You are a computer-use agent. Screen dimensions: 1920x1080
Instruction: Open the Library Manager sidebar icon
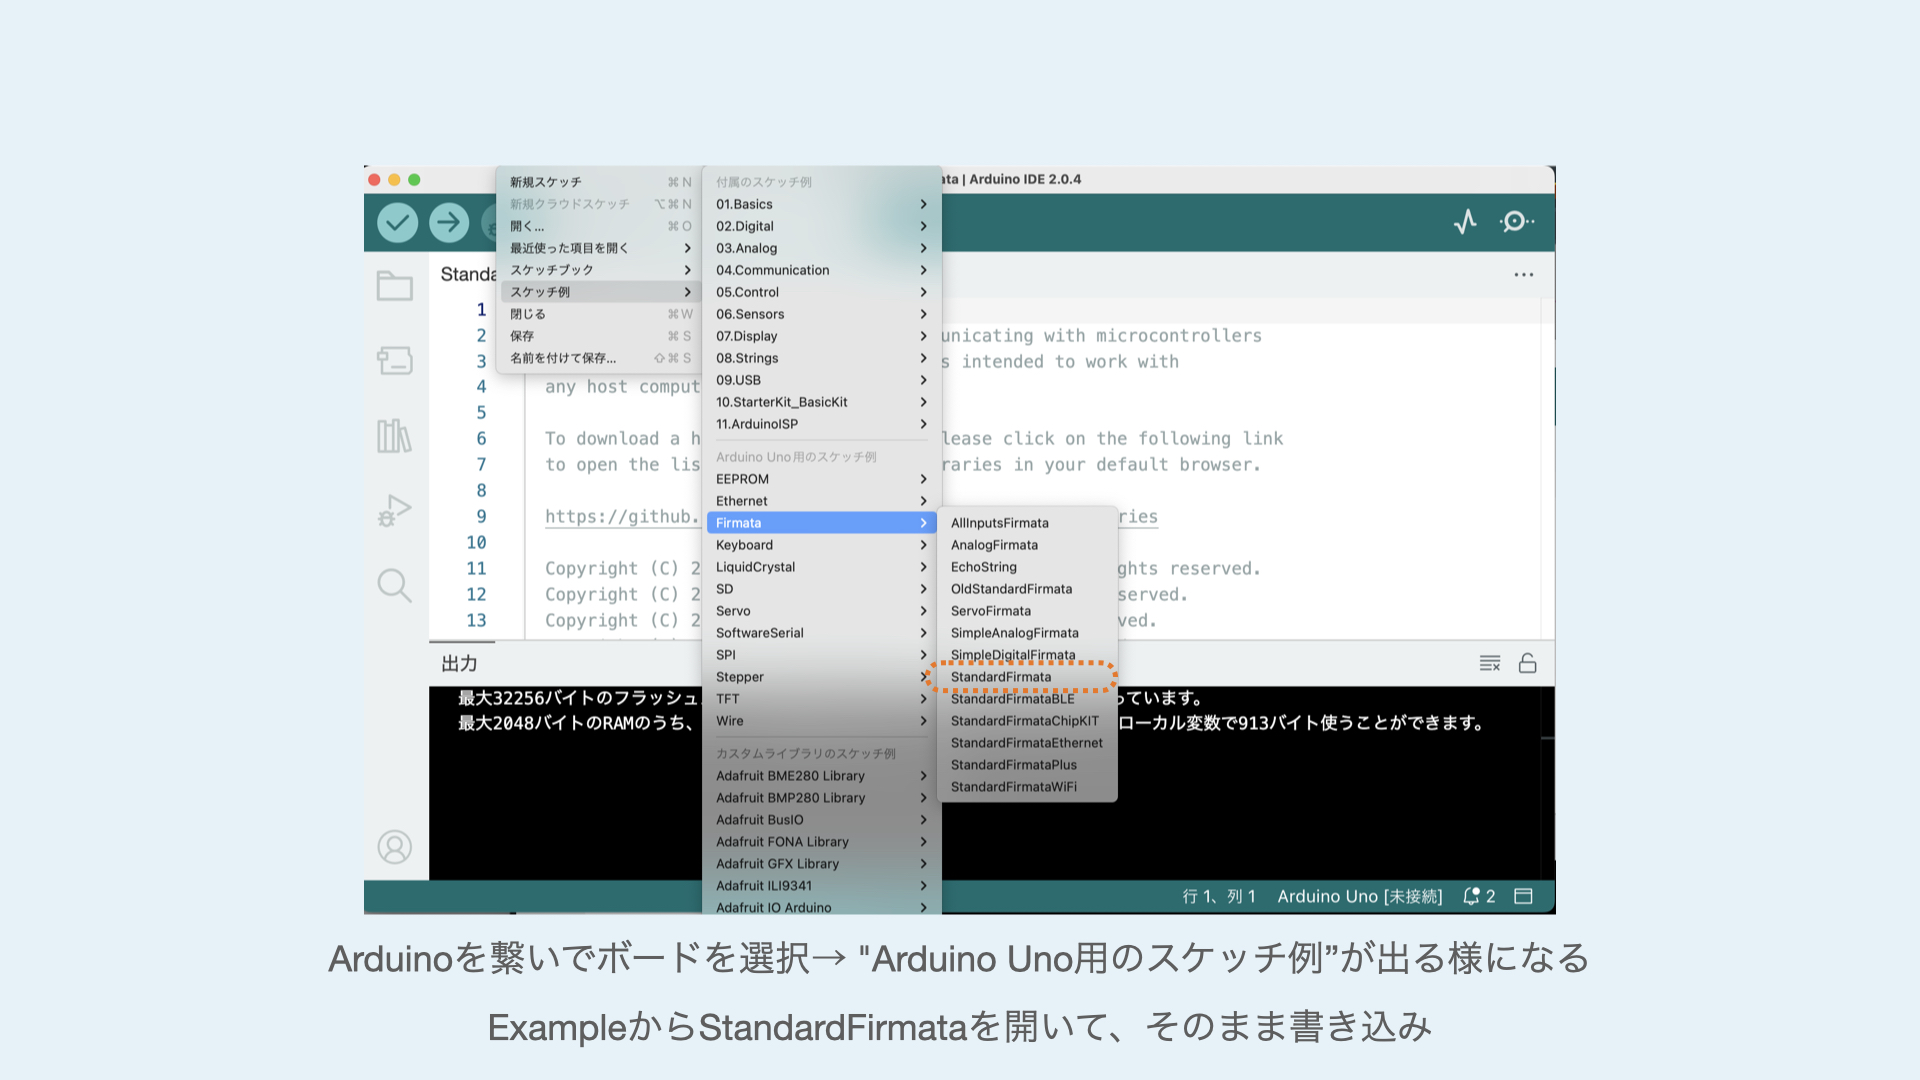[x=394, y=436]
